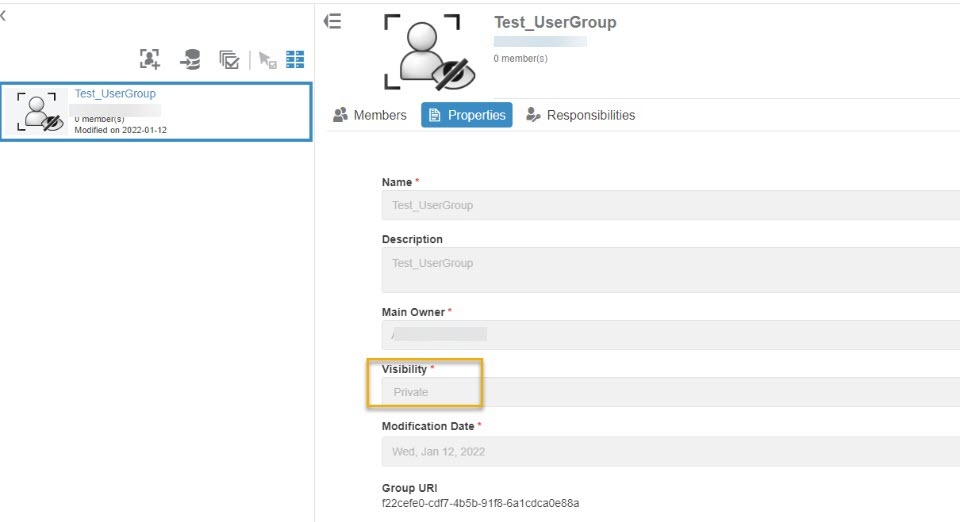The width and height of the screenshot is (960, 522).
Task: Click the Modification Date field
Action: pos(670,451)
